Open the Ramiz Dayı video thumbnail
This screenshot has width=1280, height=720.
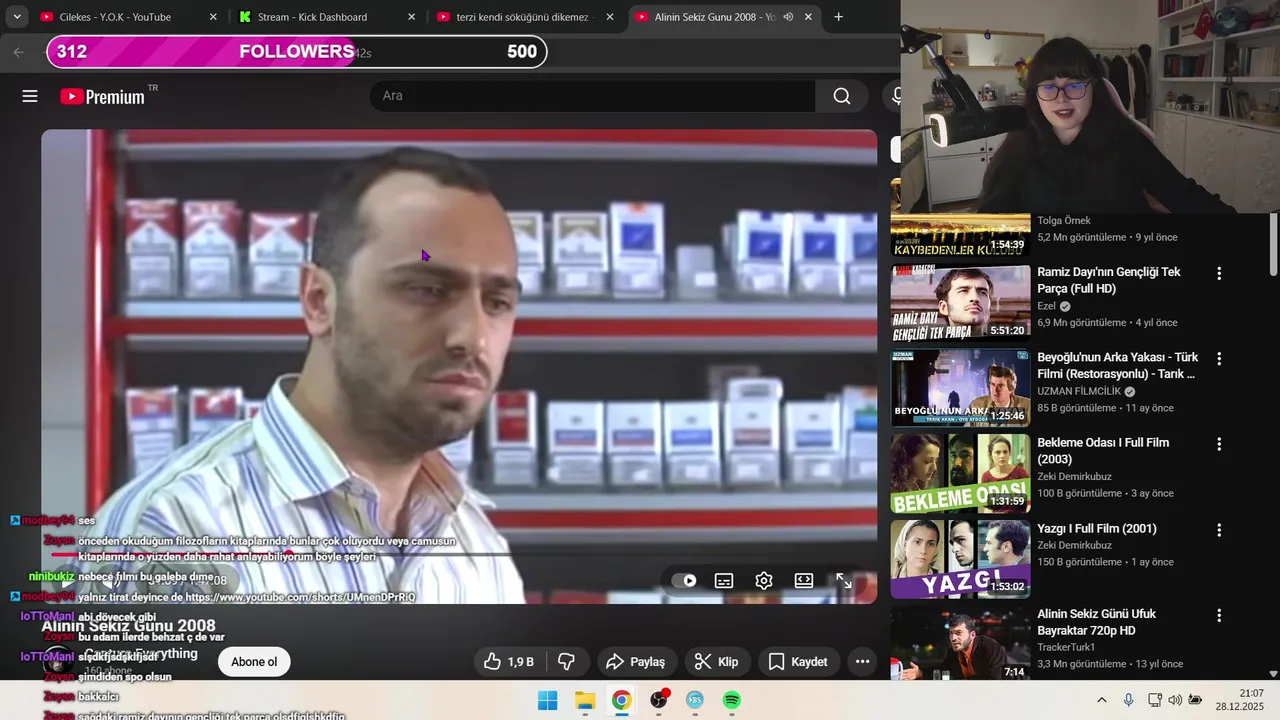tap(960, 302)
